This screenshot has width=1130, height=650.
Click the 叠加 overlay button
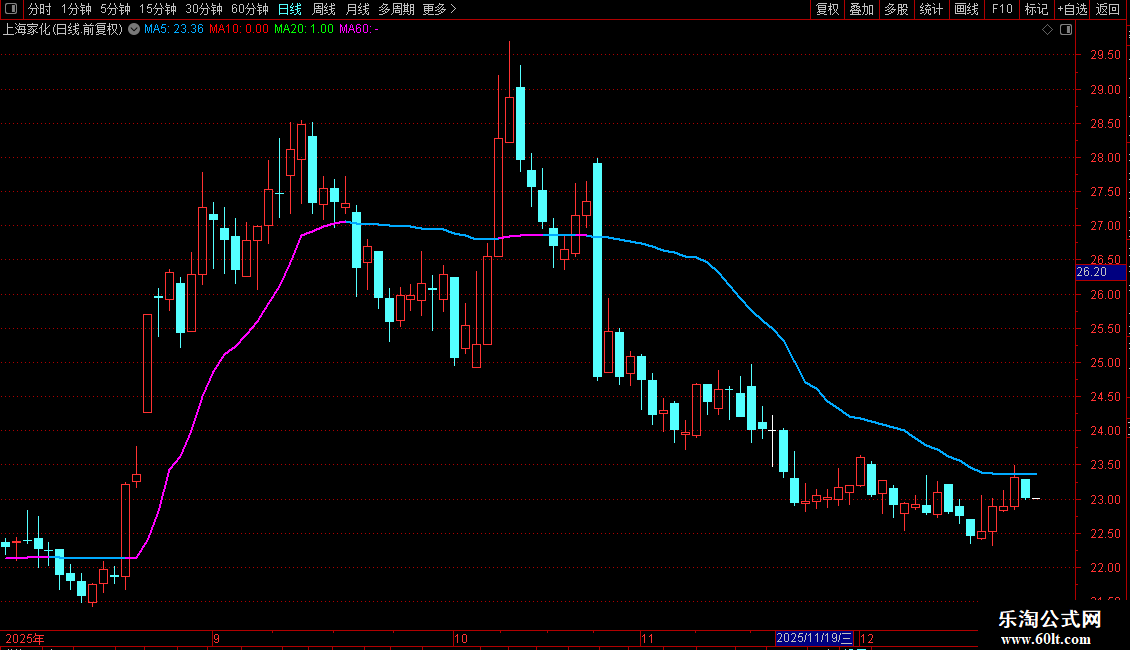point(861,9)
